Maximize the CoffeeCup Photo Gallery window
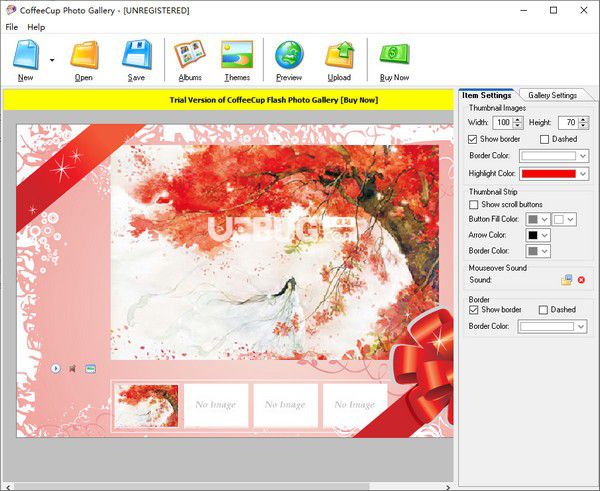 (553, 10)
